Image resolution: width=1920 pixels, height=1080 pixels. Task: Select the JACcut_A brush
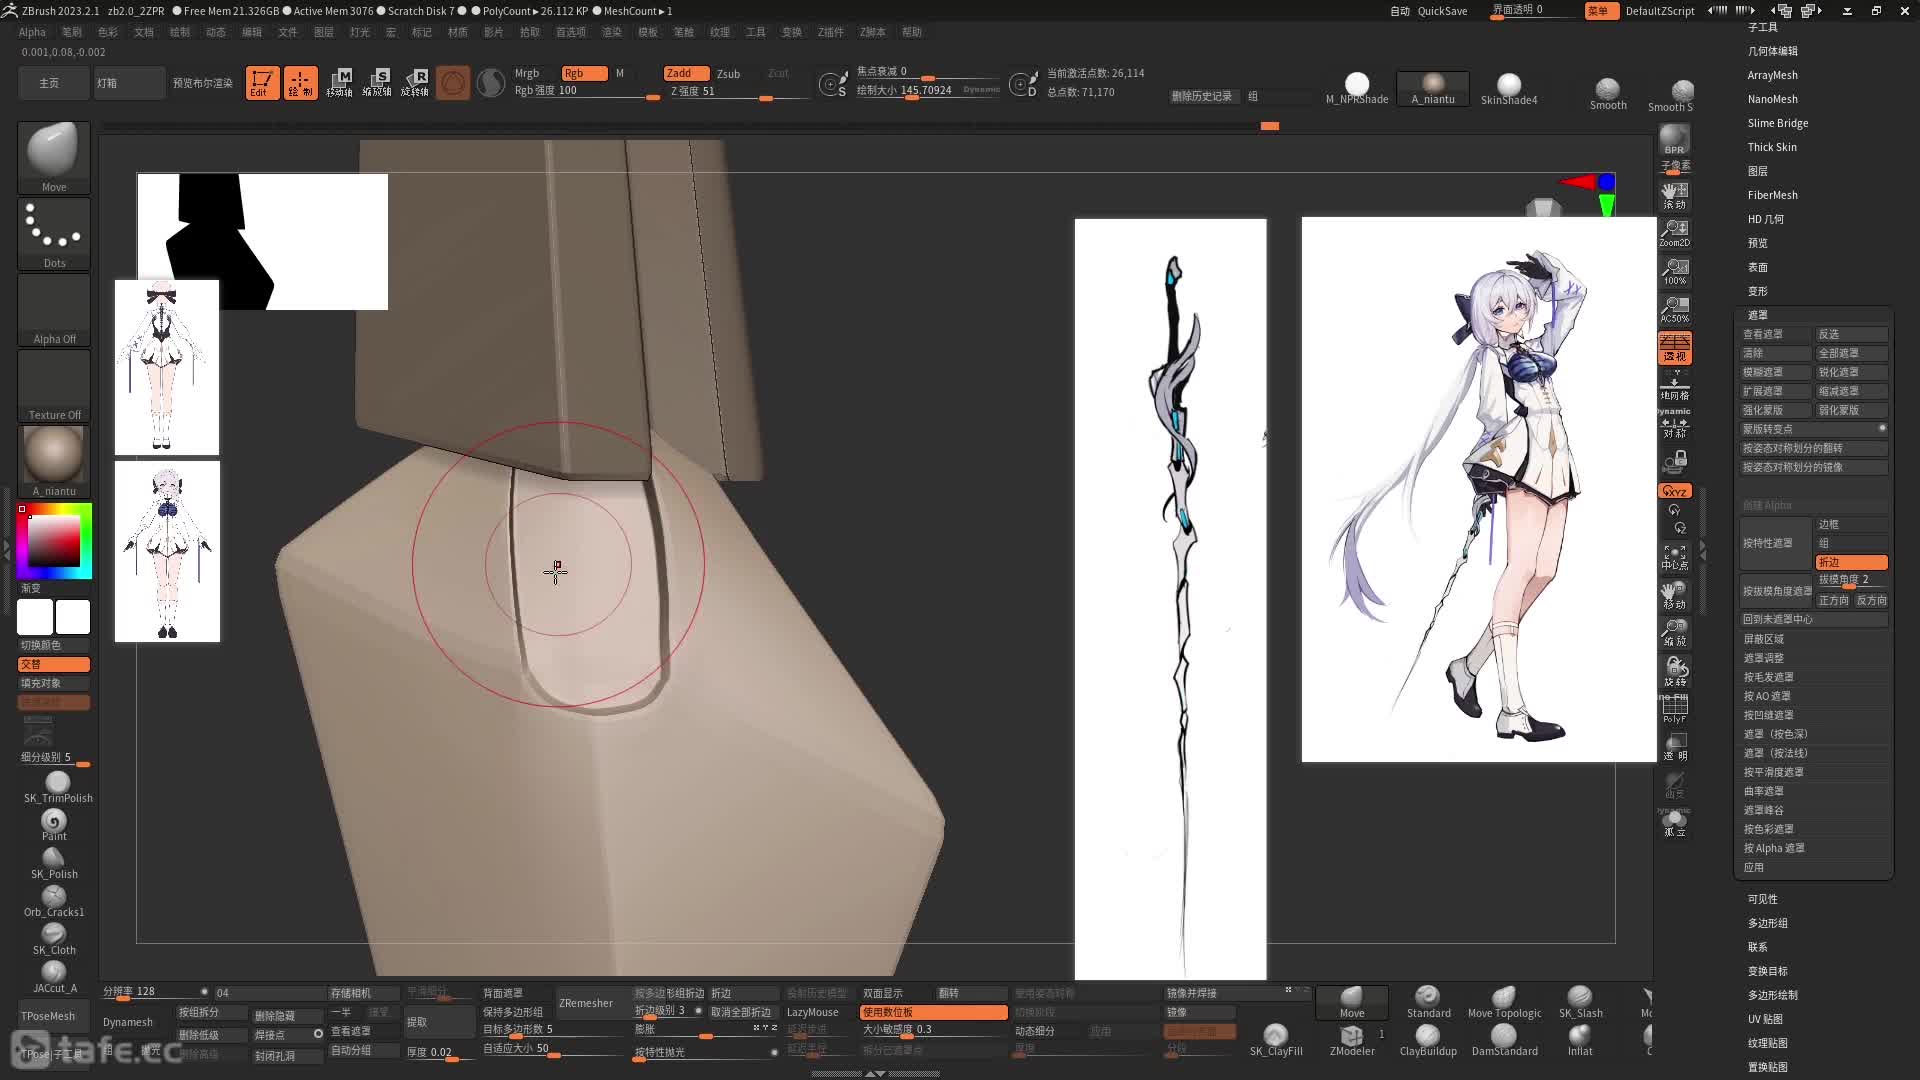point(54,977)
